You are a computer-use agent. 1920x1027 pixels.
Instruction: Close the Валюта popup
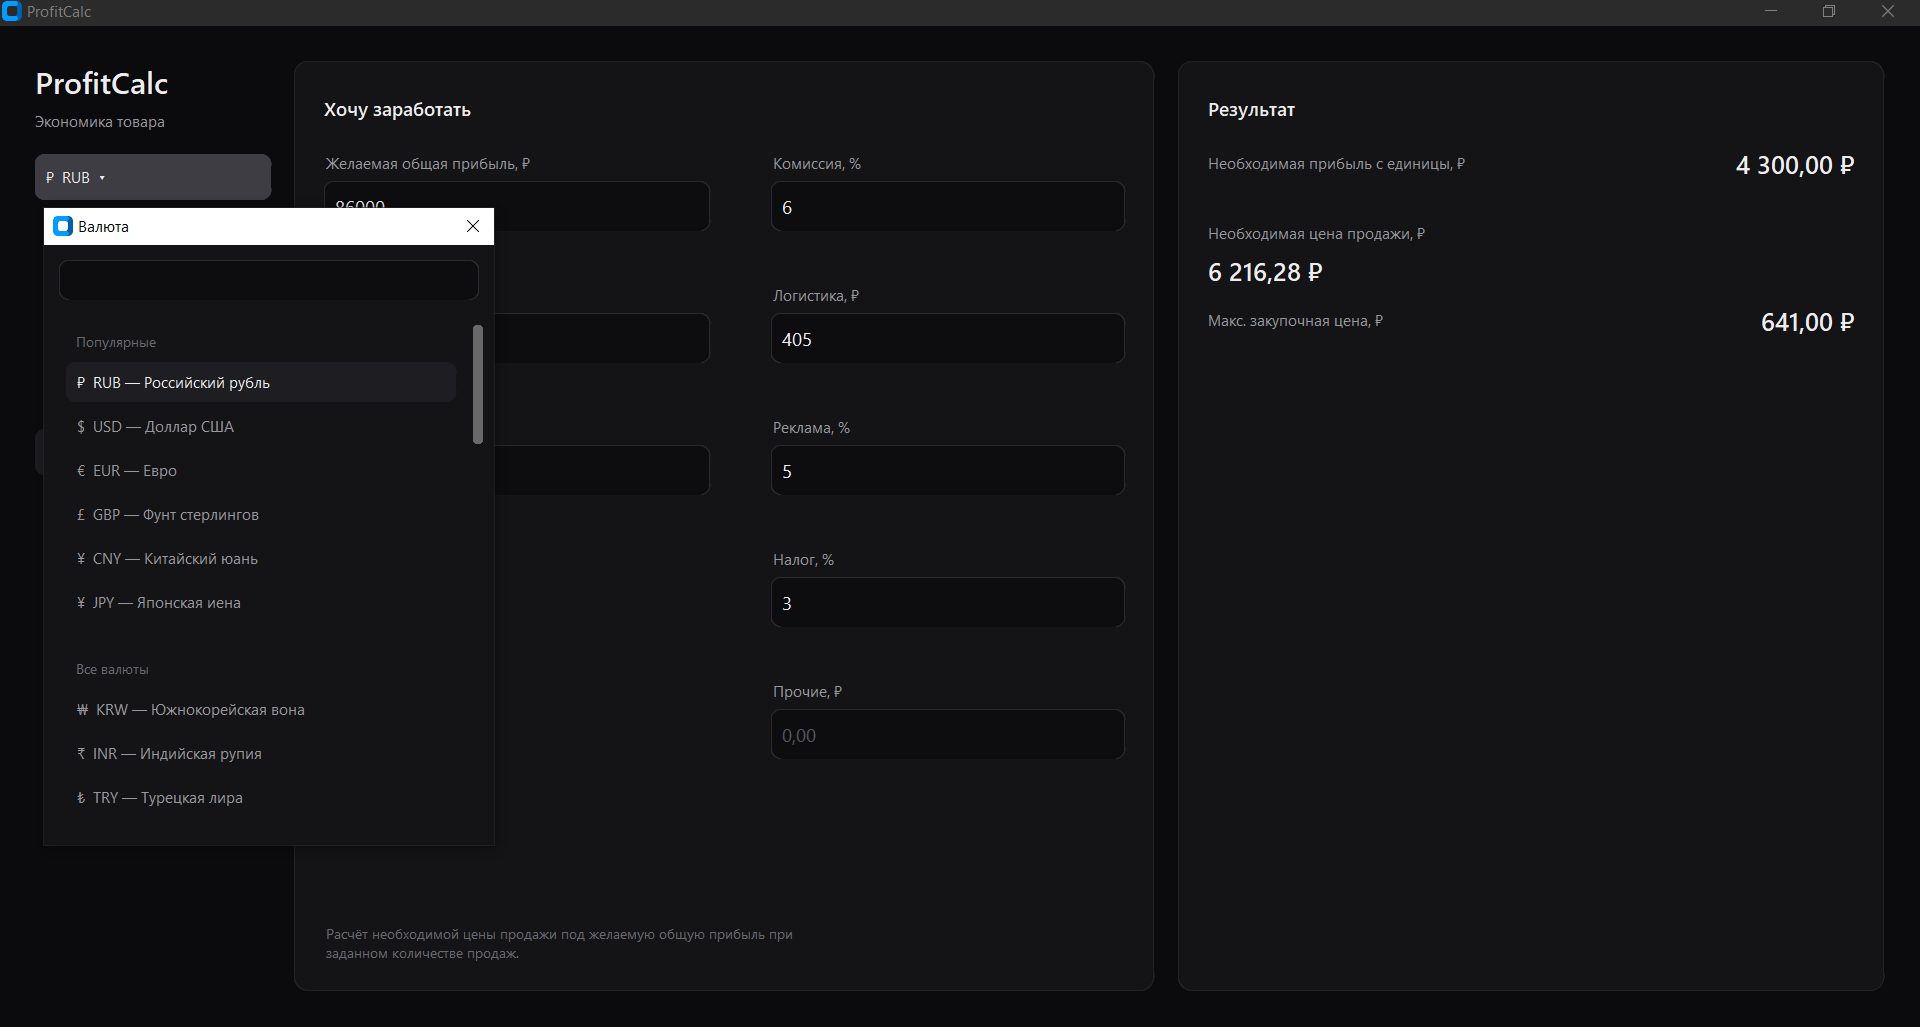473,226
